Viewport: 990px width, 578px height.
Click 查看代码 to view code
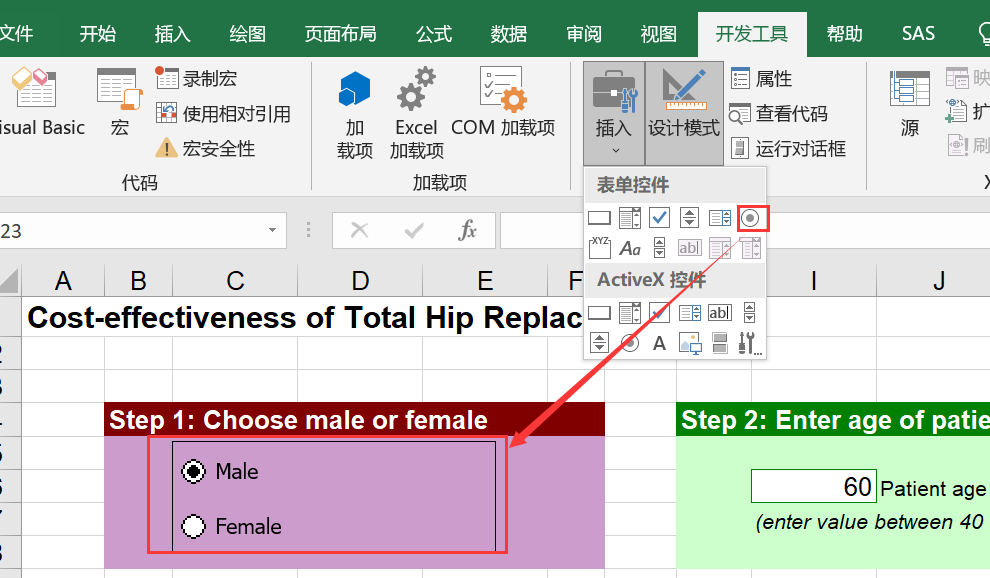[x=779, y=114]
